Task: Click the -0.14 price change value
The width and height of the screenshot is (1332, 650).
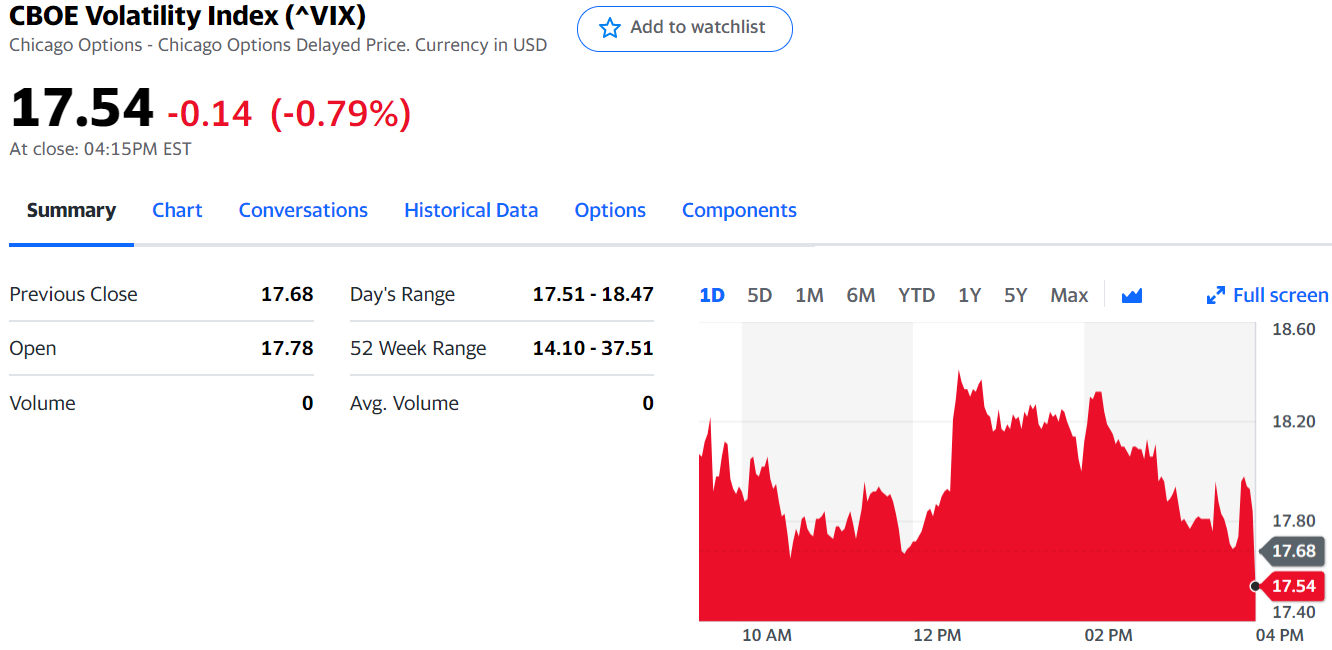Action: [209, 113]
